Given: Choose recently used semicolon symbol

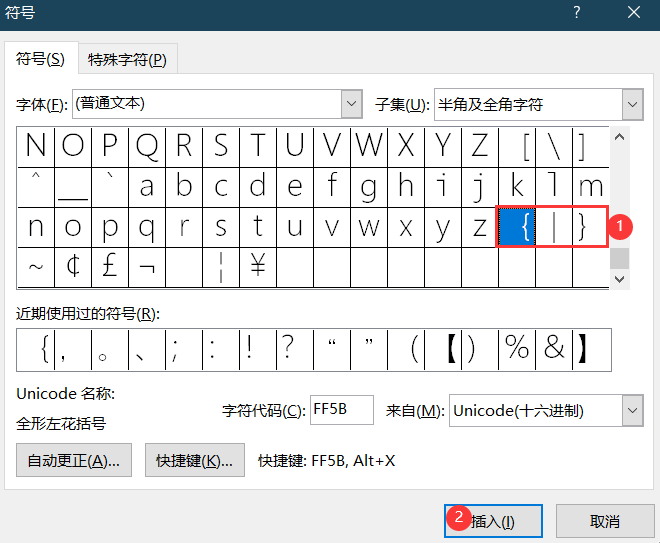Looking at the screenshot, I should [184, 350].
